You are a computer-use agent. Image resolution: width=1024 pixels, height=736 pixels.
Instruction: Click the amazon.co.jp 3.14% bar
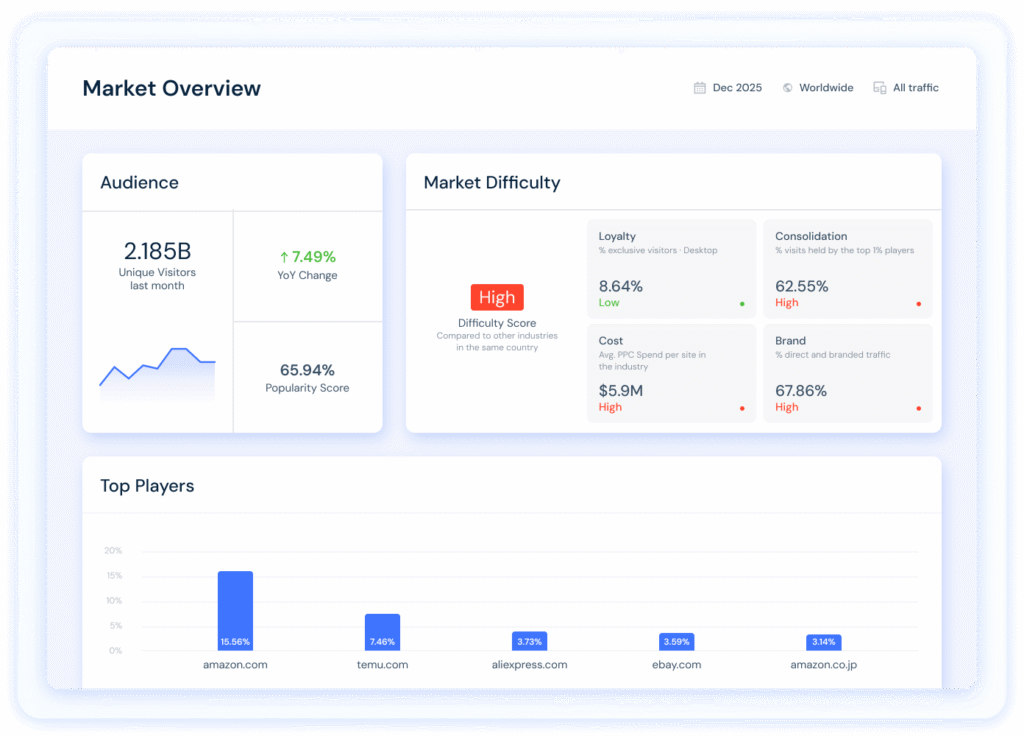(823, 642)
